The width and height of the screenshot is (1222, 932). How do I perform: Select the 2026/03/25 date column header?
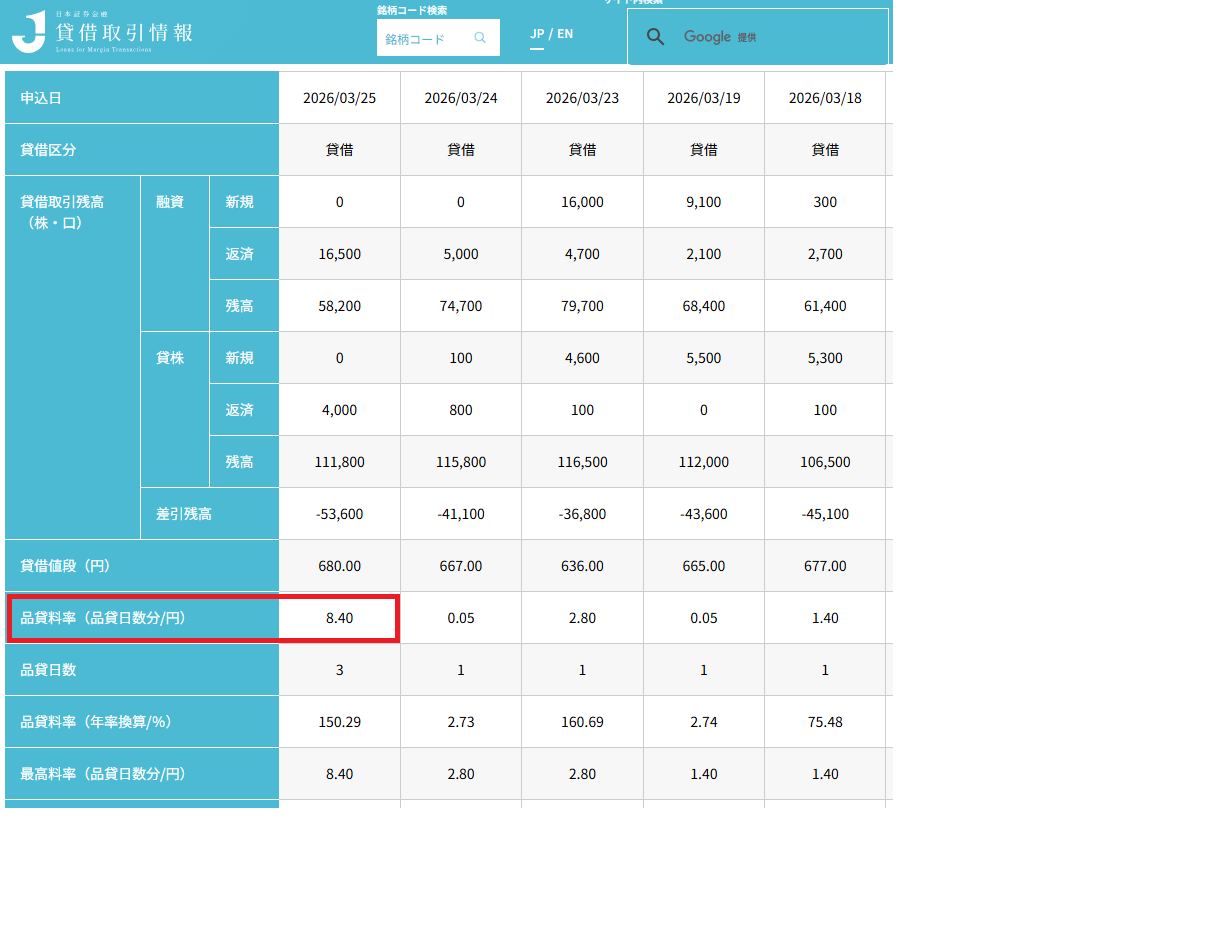(339, 98)
